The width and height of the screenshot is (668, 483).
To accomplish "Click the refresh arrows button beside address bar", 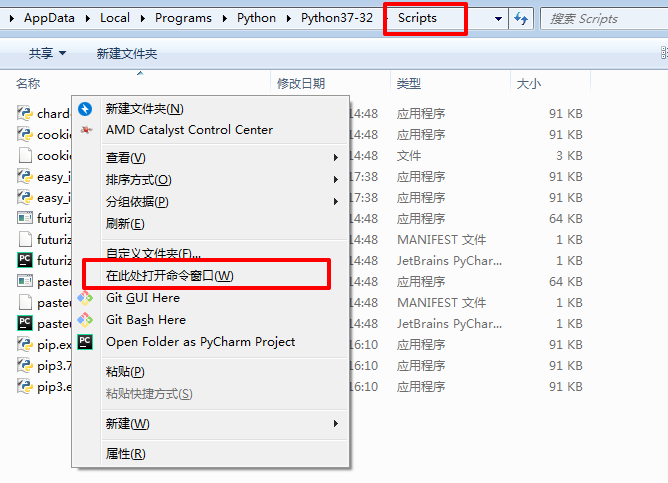I will tap(521, 18).
